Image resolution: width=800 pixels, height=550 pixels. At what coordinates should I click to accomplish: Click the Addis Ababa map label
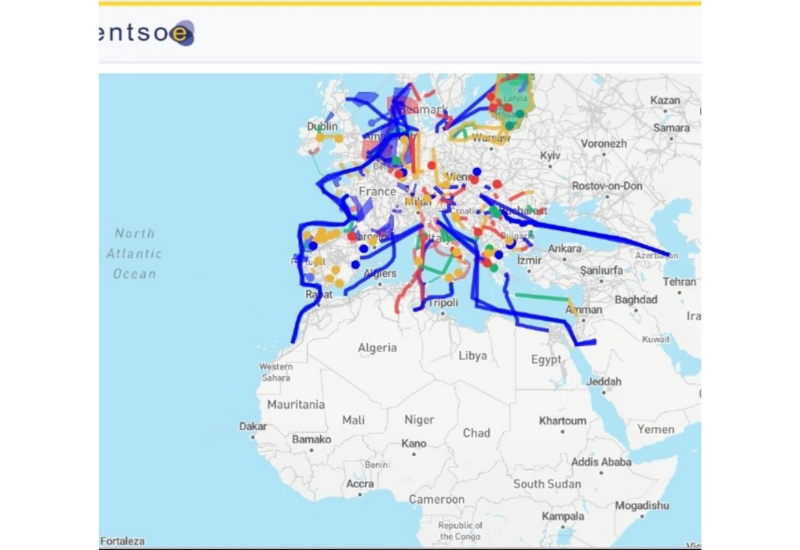pos(601,462)
